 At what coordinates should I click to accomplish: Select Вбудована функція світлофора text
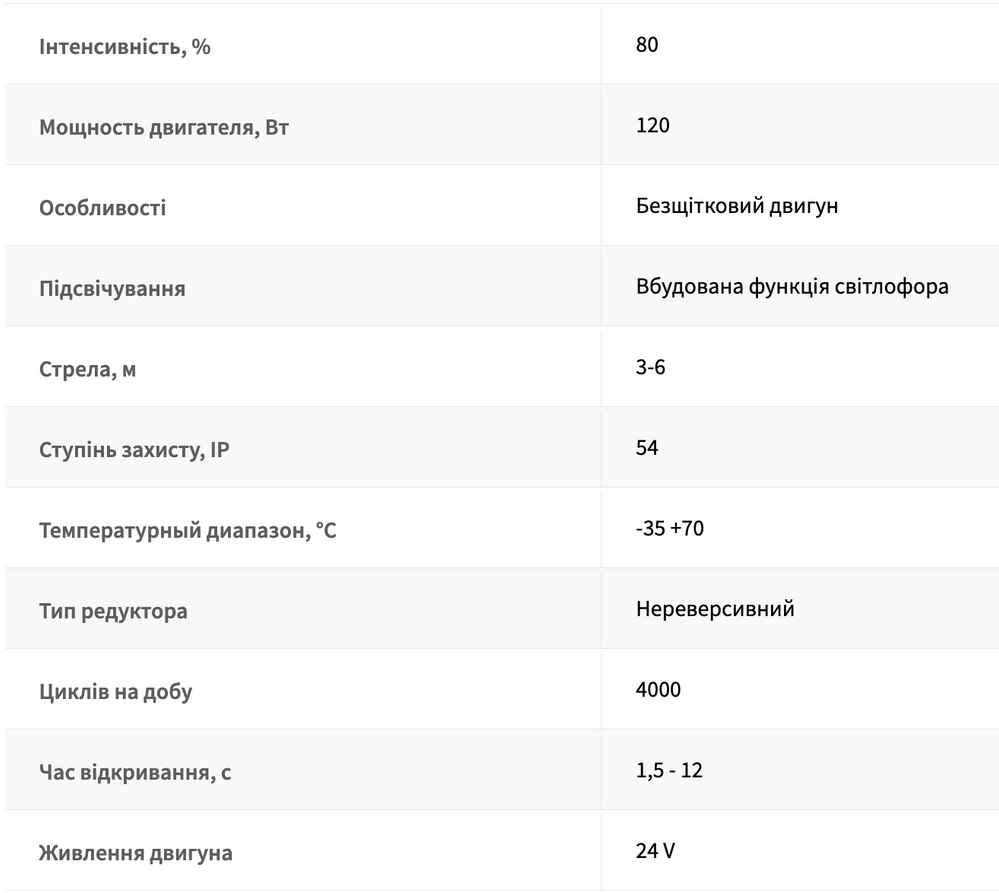tap(792, 287)
